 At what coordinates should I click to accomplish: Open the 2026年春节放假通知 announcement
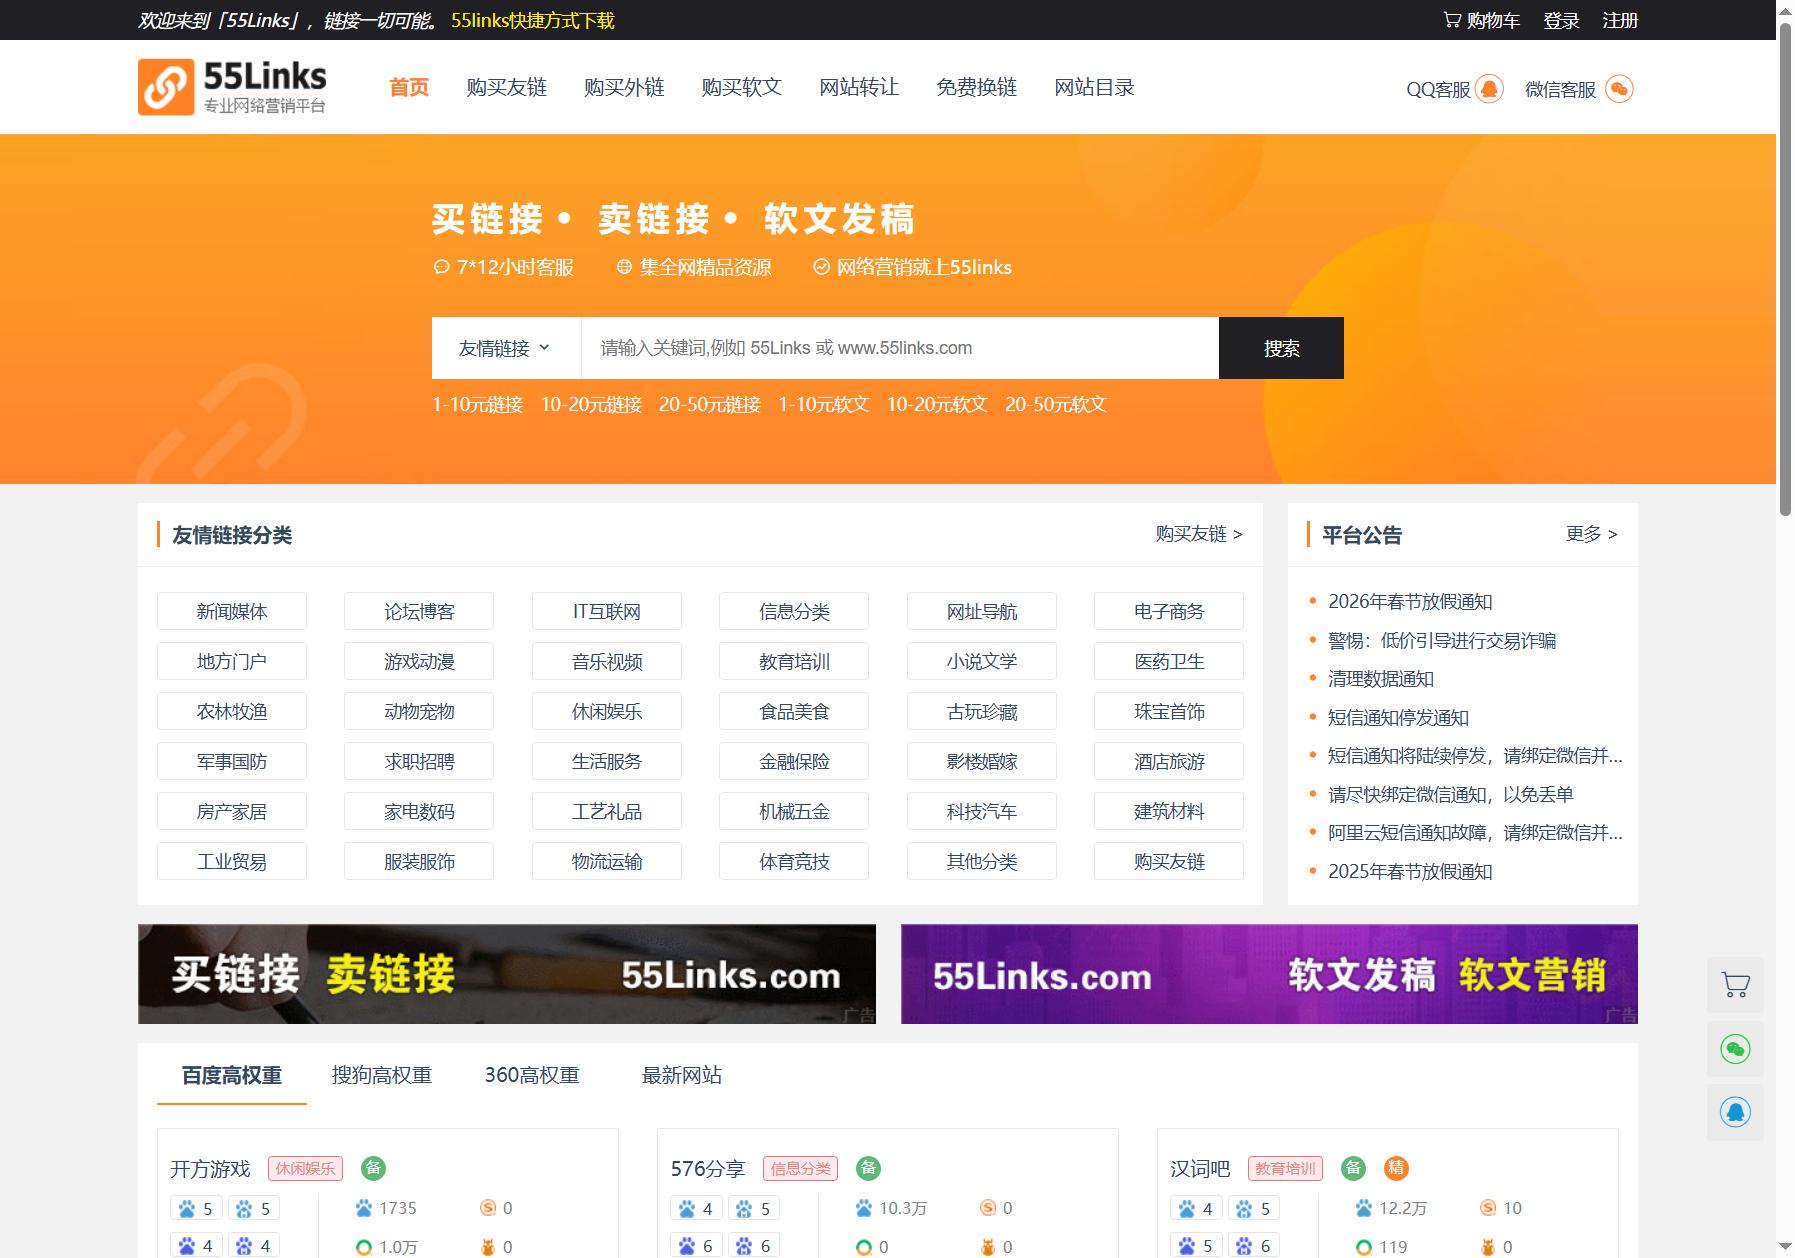tap(1410, 601)
